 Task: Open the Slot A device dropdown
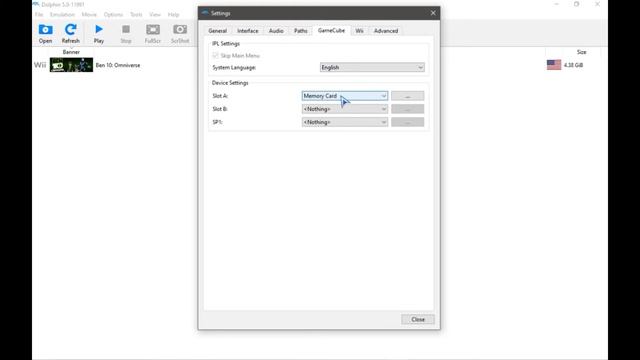(344, 96)
